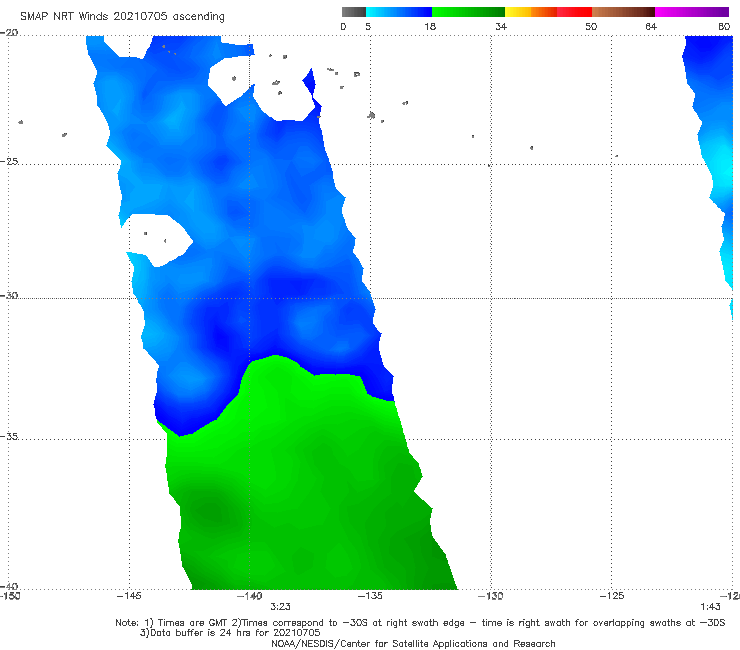Click the longitude label -135
This screenshot has width=740, height=650.
[x=370, y=596]
